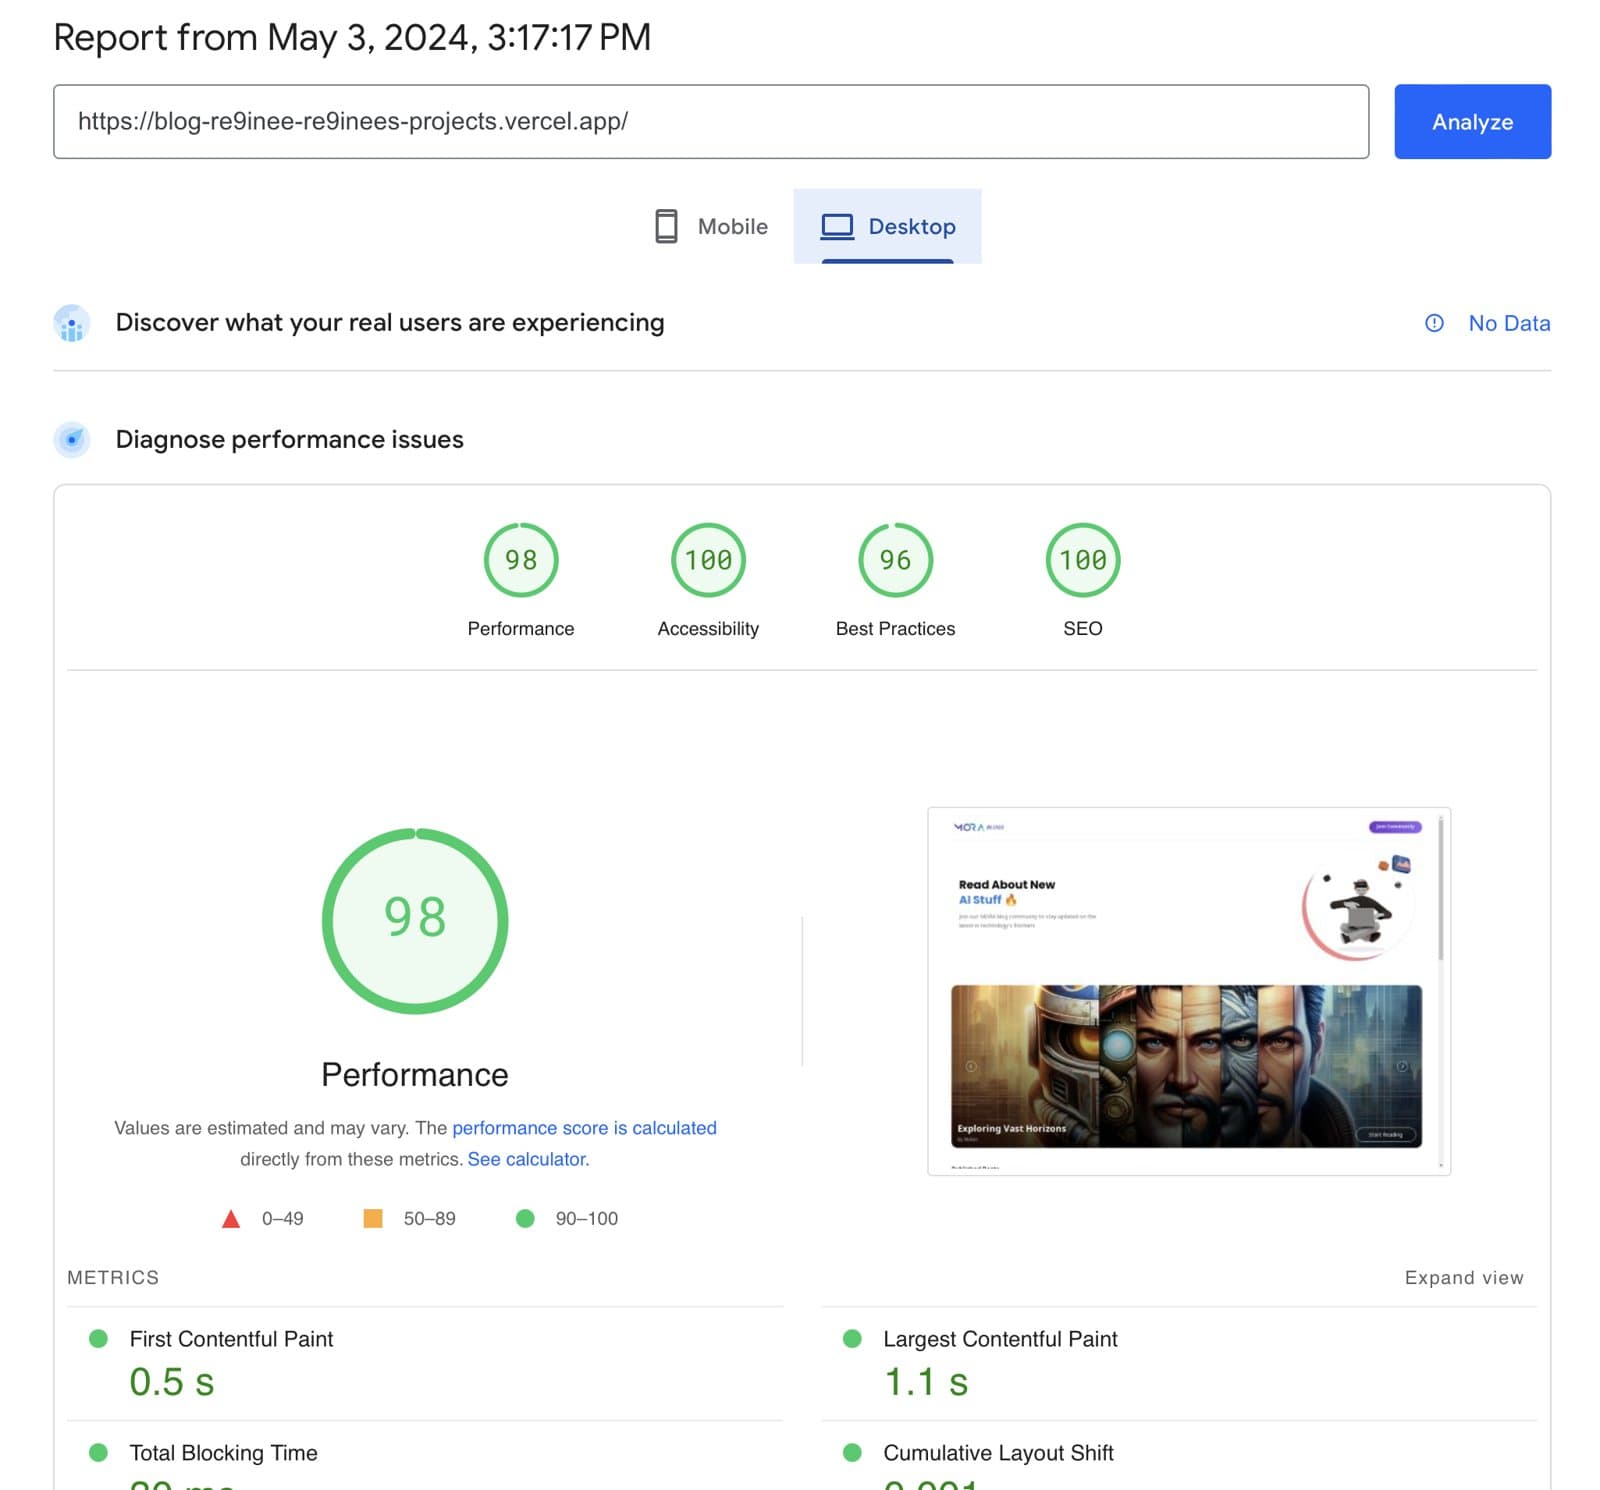Click the 0.5 s metric value

172,1382
